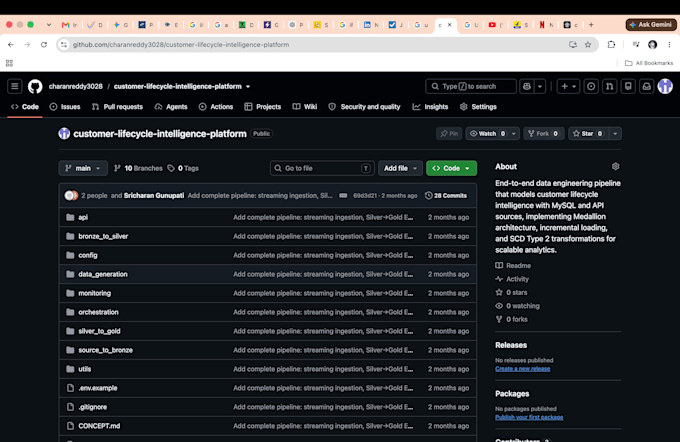Edit About details with gear icon
The image size is (680, 442).
615,167
